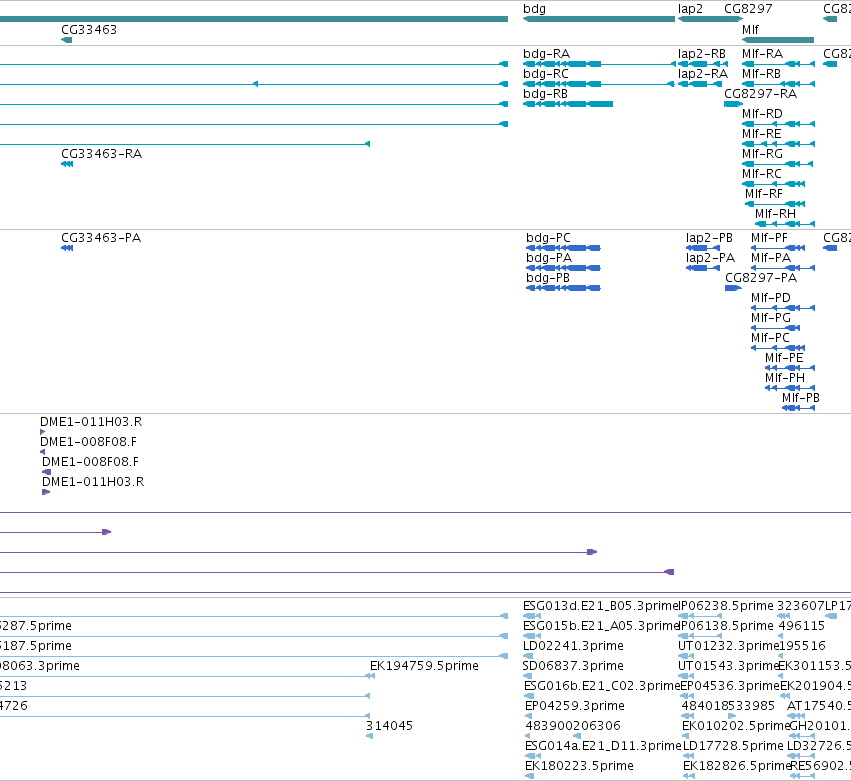Select transcript bdg-RA
The height and width of the screenshot is (781, 851).
599,64
